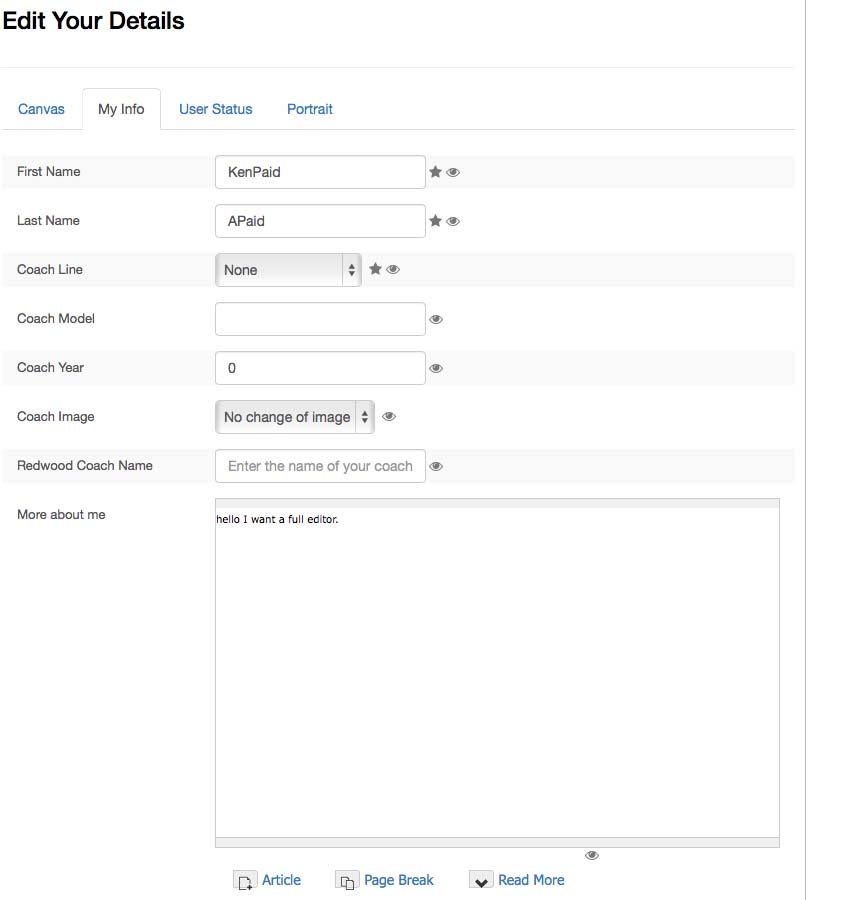
Task: Switch to the User Status tab
Action: pyautogui.click(x=216, y=109)
